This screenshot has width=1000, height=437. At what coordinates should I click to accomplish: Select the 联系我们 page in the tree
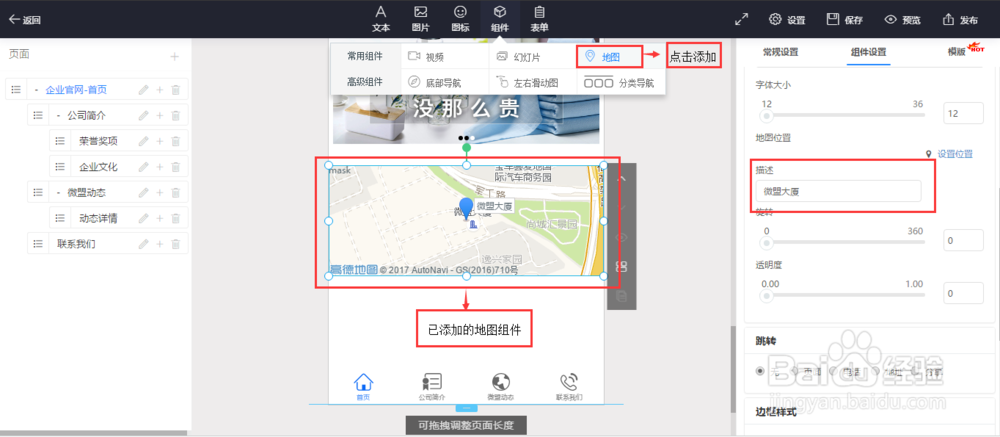tap(77, 243)
